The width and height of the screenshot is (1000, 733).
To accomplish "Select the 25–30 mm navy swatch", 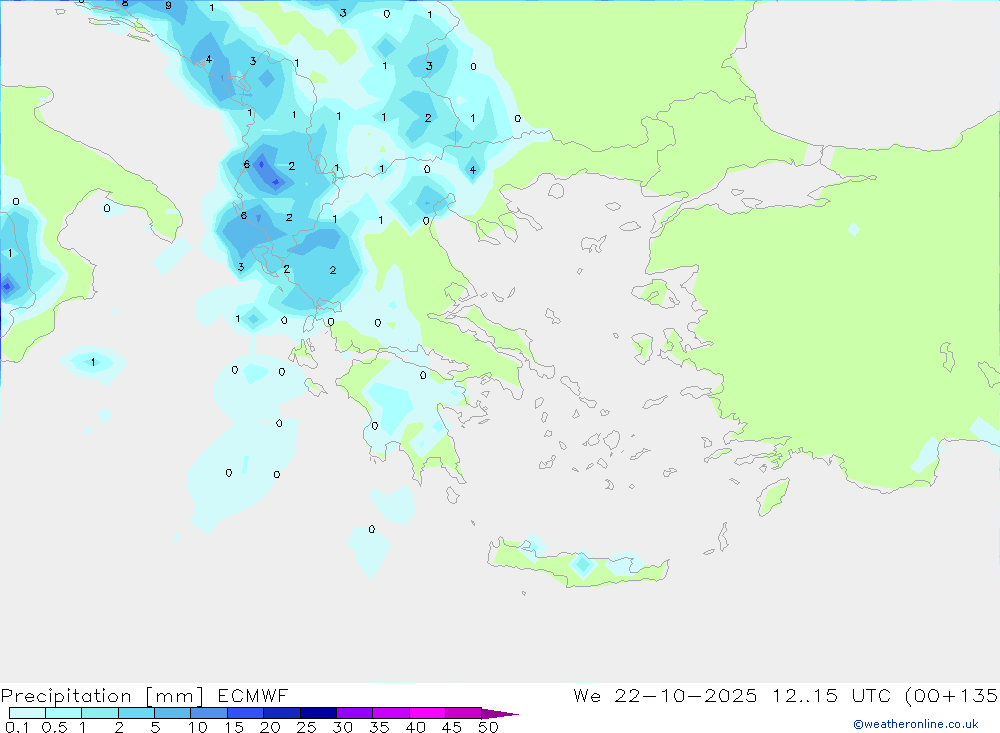I will (x=318, y=713).
